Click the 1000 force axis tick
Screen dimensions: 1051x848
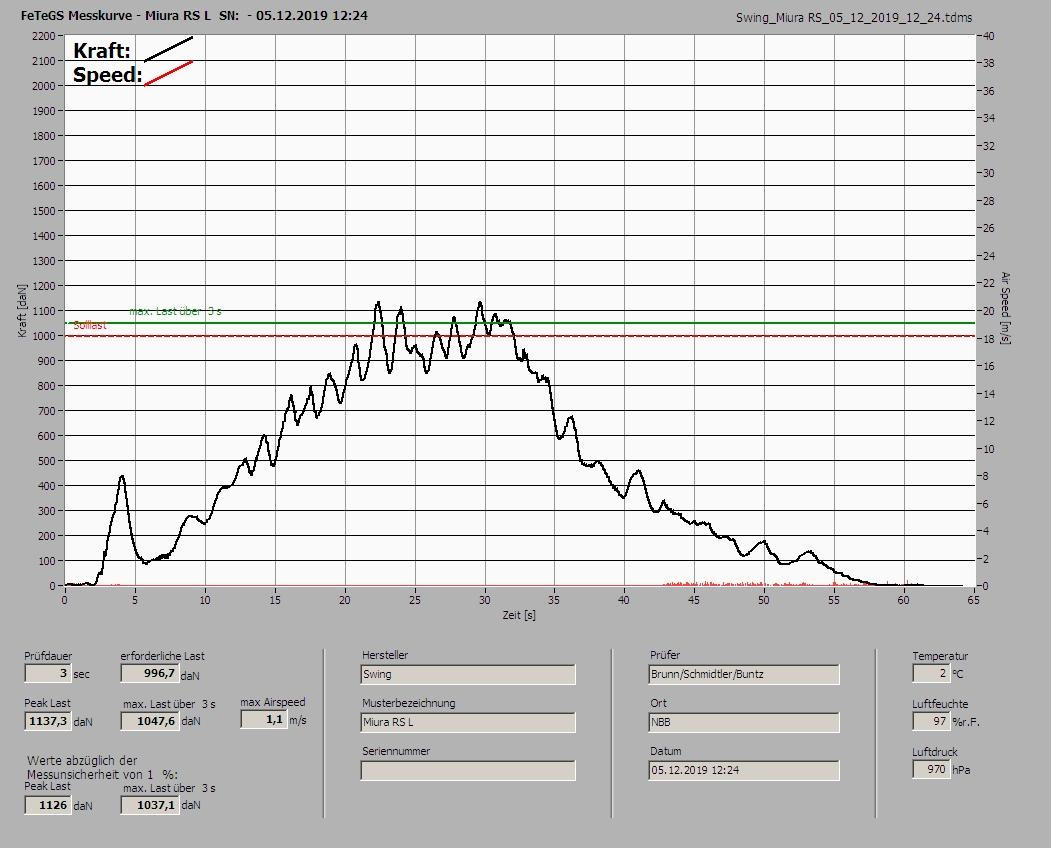click(44, 336)
